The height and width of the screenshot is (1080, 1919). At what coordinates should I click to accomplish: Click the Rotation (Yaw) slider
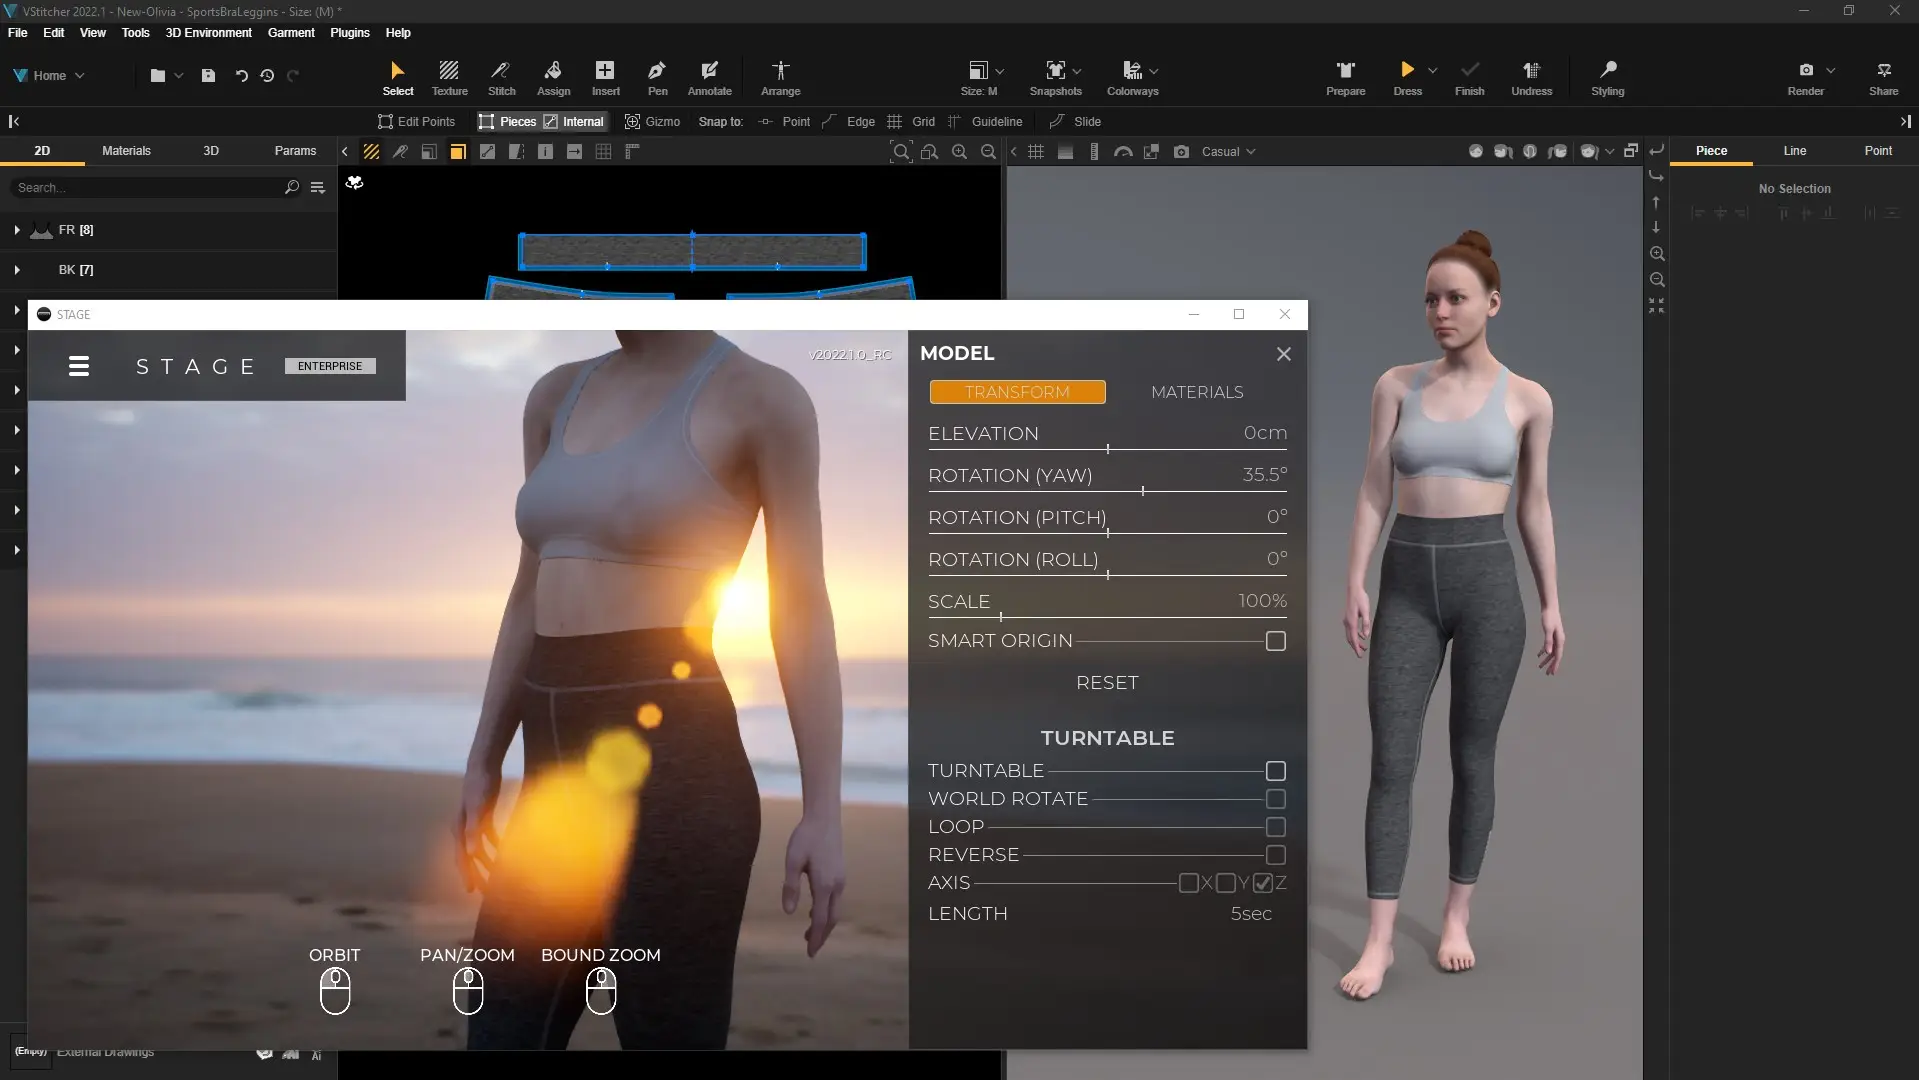(1142, 491)
